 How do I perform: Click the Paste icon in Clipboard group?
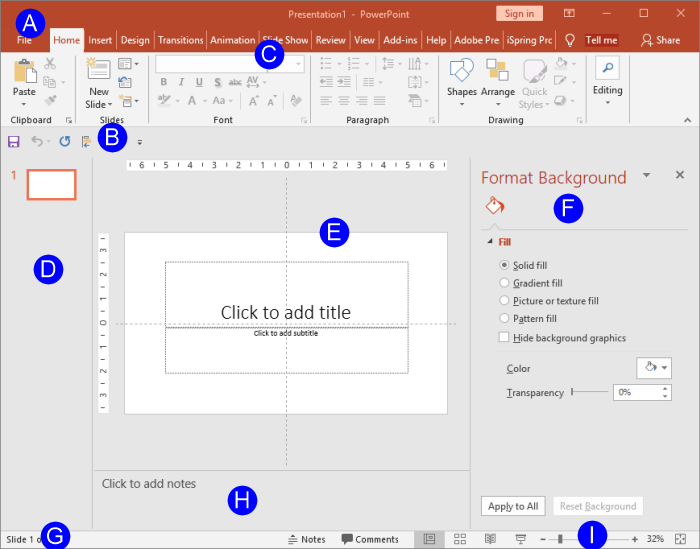pos(24,73)
